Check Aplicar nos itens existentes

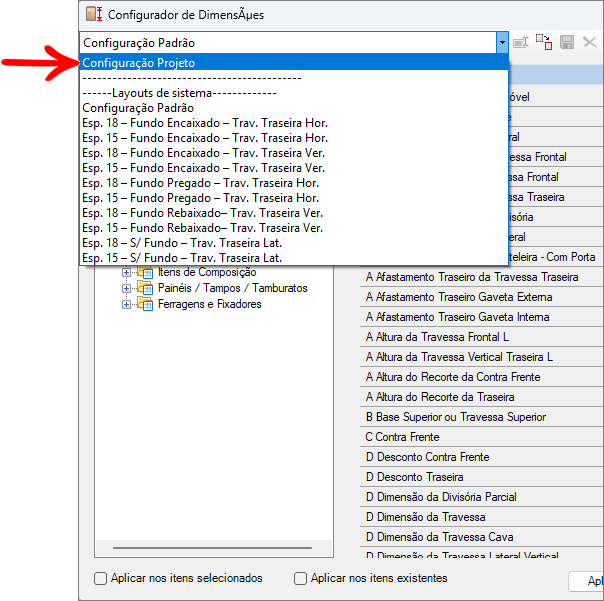click(300, 578)
